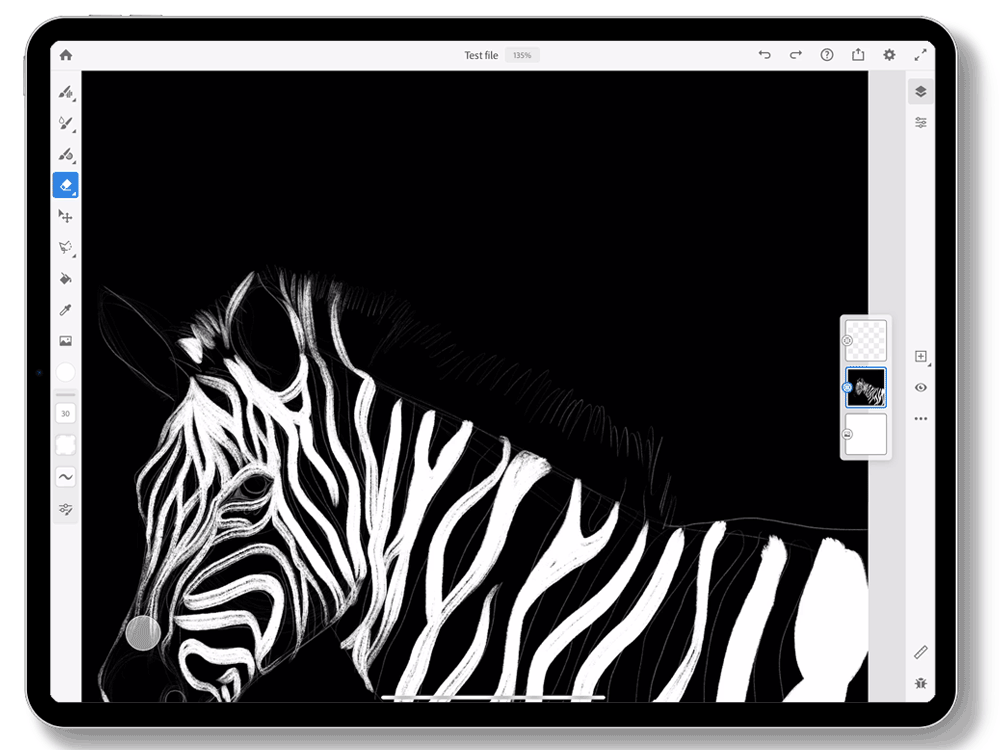Tap the circular touch shortcut on canvas
Image resolution: width=1000 pixels, height=750 pixels.
pyautogui.click(x=143, y=633)
